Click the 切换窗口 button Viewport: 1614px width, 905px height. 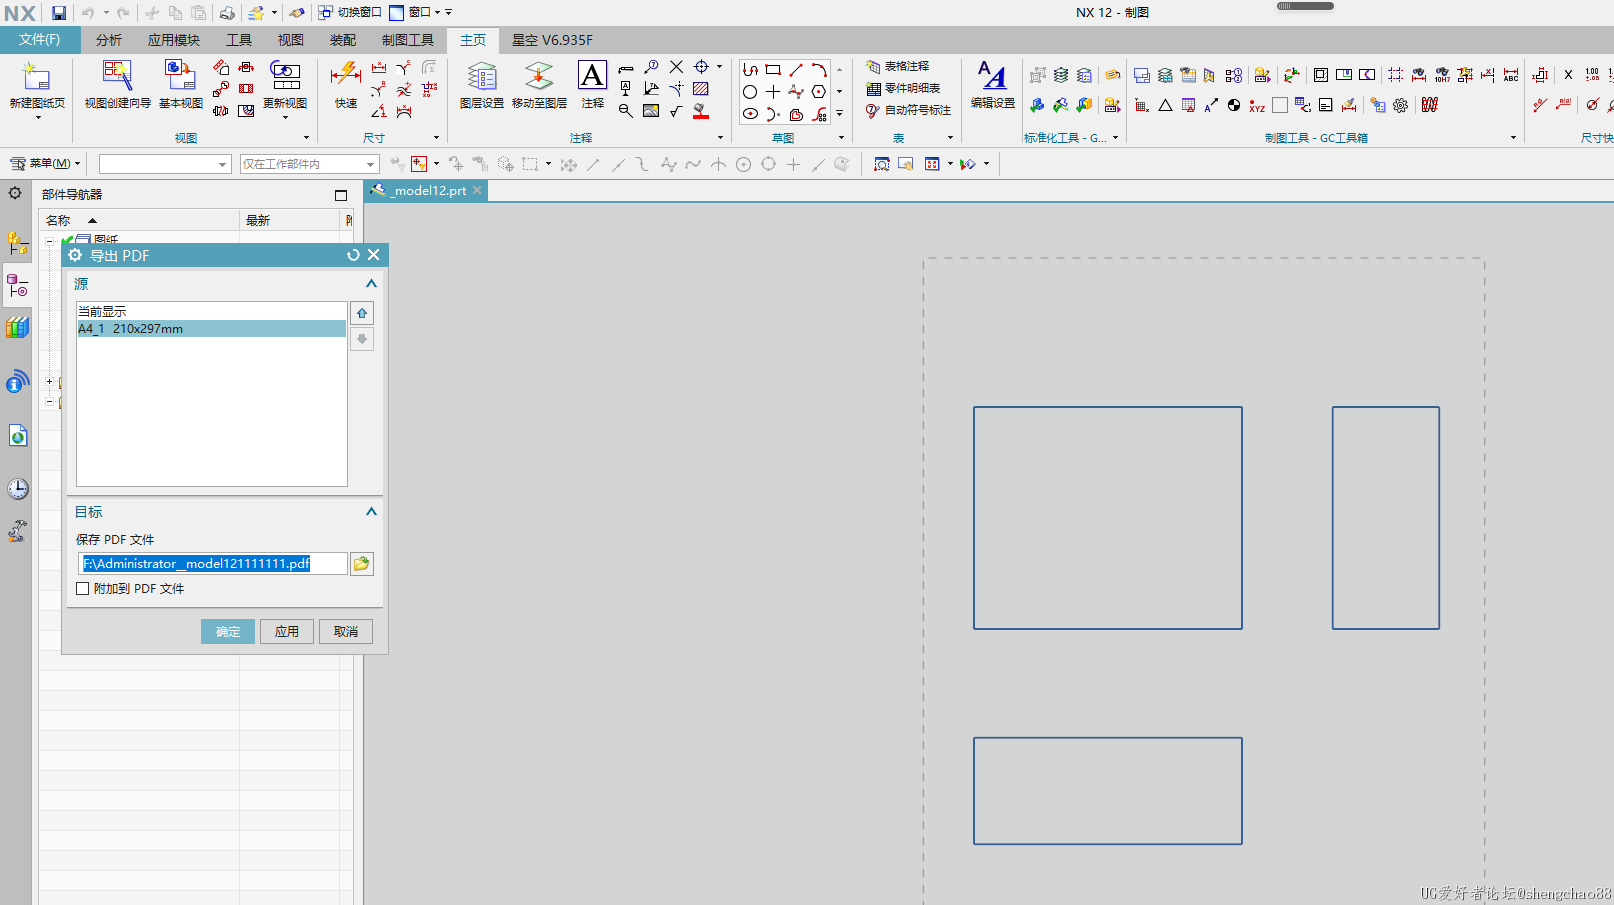coord(350,13)
